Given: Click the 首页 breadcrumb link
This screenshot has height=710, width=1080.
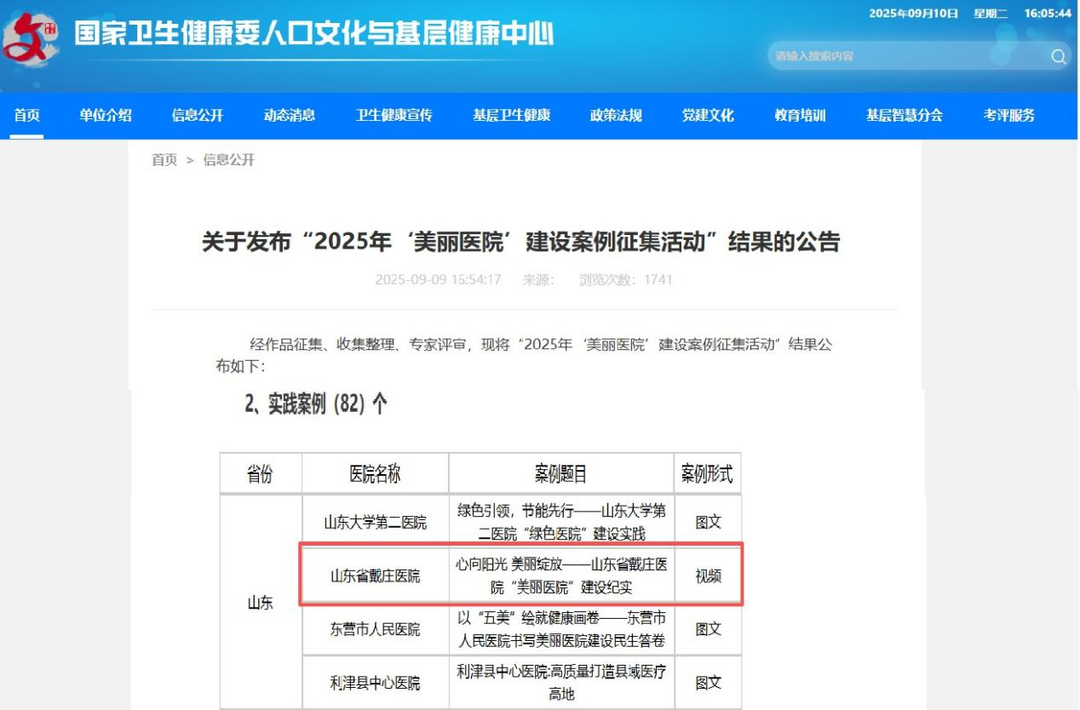Looking at the screenshot, I should 164,160.
